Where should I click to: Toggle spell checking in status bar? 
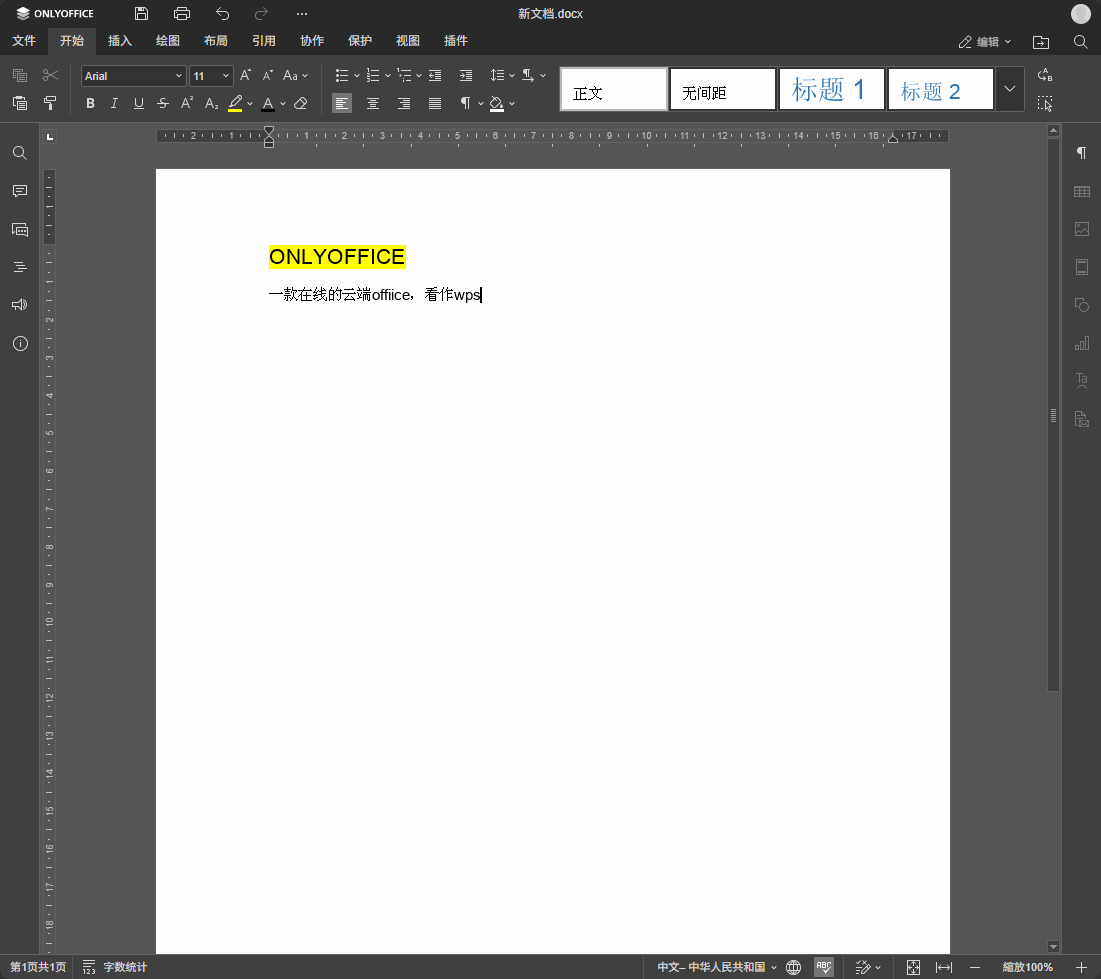click(824, 967)
